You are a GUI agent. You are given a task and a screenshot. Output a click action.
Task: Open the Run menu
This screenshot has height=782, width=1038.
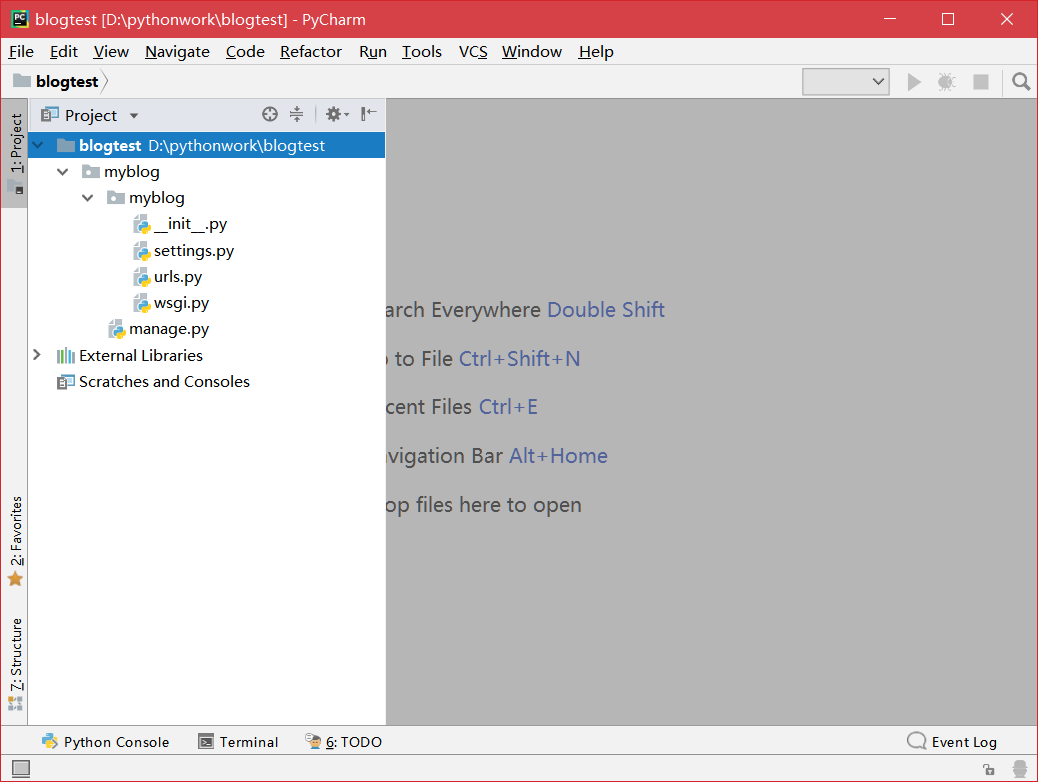click(373, 52)
